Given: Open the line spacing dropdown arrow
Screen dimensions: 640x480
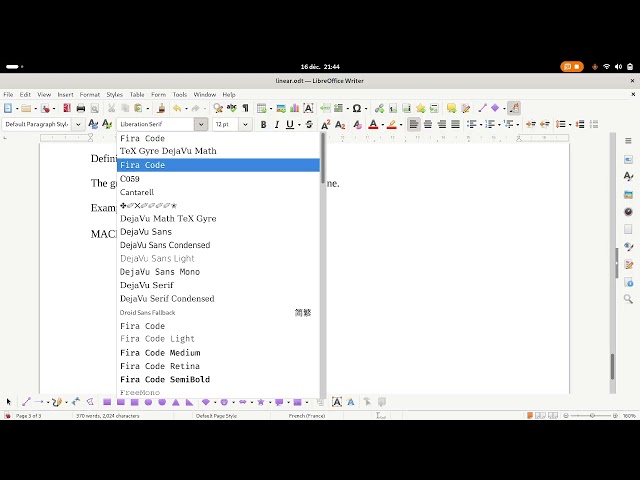Looking at the screenshot, I should (x=570, y=125).
